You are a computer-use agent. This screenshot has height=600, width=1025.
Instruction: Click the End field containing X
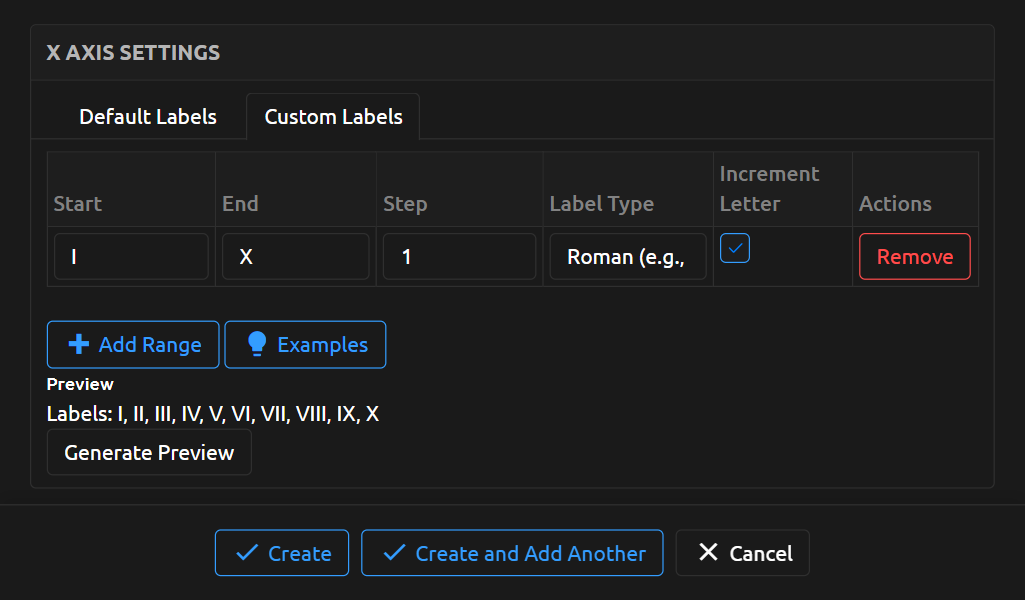[x=295, y=257]
